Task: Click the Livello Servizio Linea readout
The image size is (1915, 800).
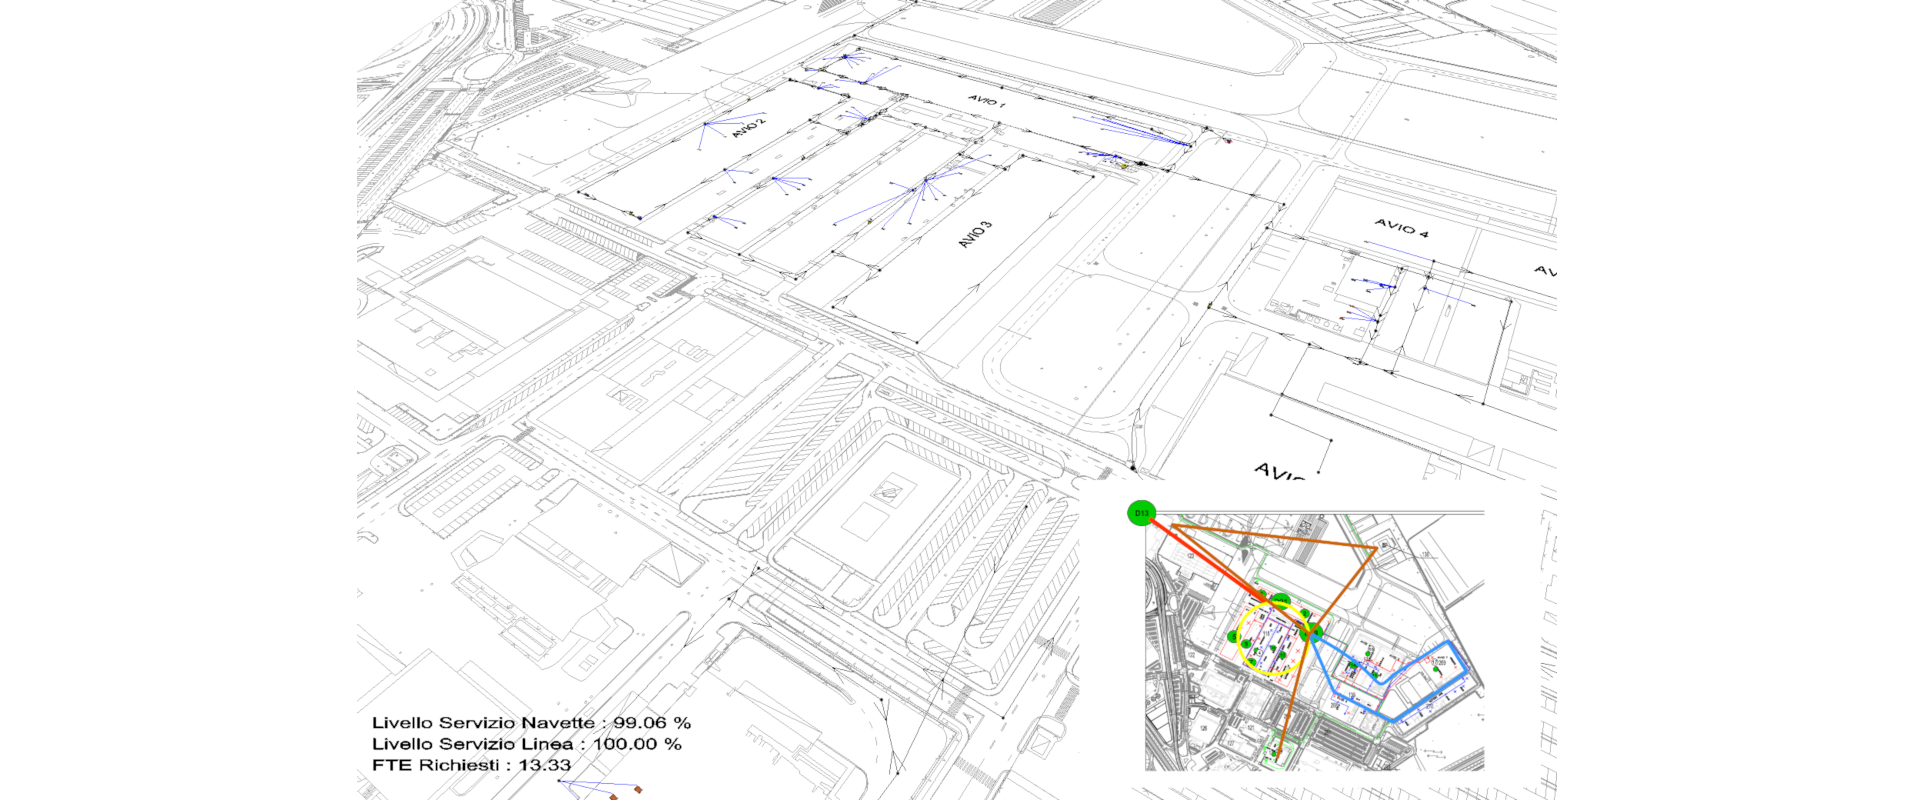Action: point(526,744)
